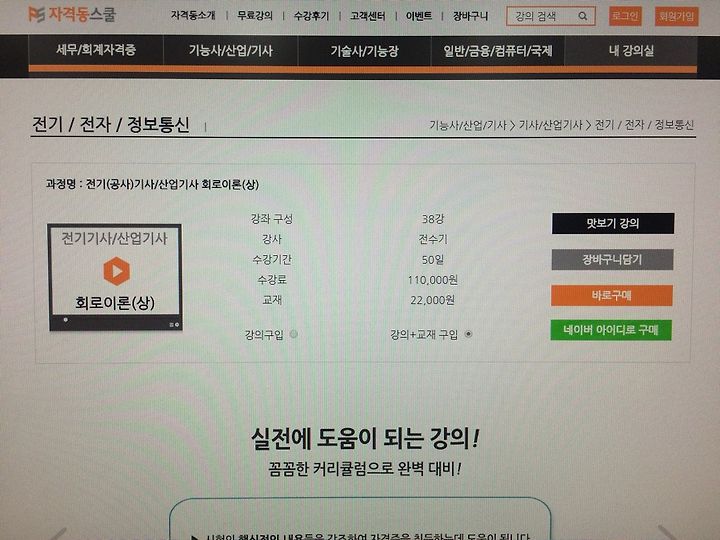
Task: Click breadcrumb 기사/산업기사
Action: click(x=550, y=125)
